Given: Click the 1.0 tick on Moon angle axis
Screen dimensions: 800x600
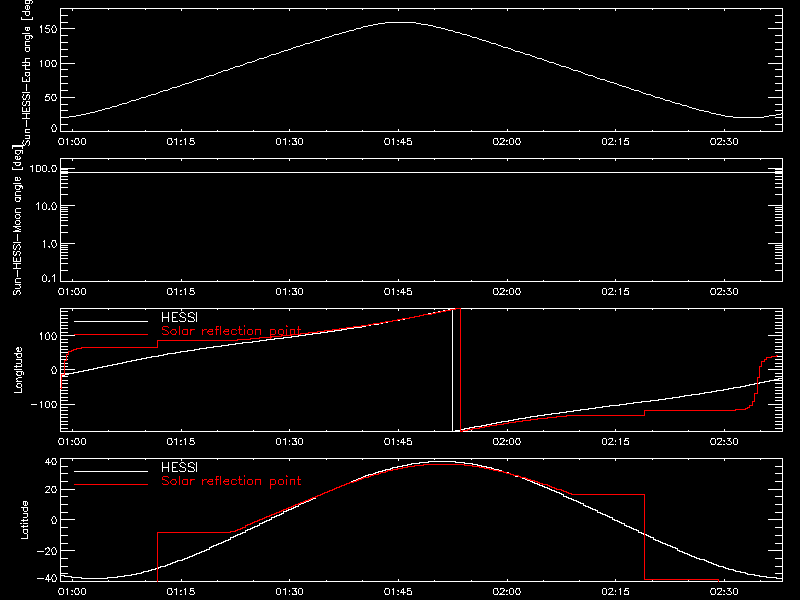Looking at the screenshot, I should [49, 244].
